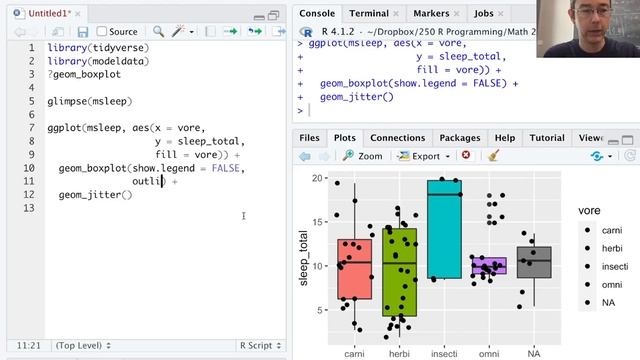Click the webcam video thumbnail

(588, 29)
